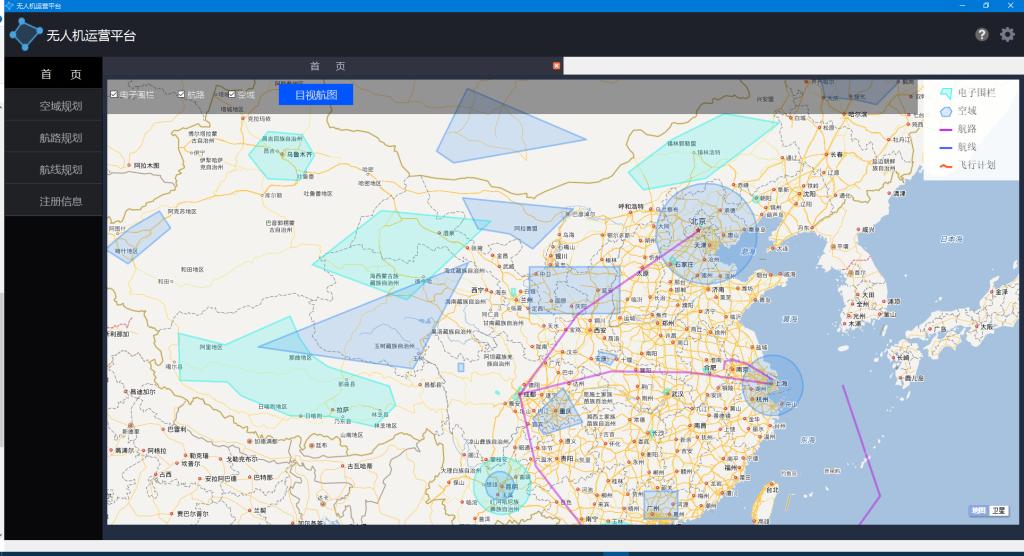Image resolution: width=1024 pixels, height=556 pixels.
Task: Select 航线规划 from the left menu
Action: (61, 170)
